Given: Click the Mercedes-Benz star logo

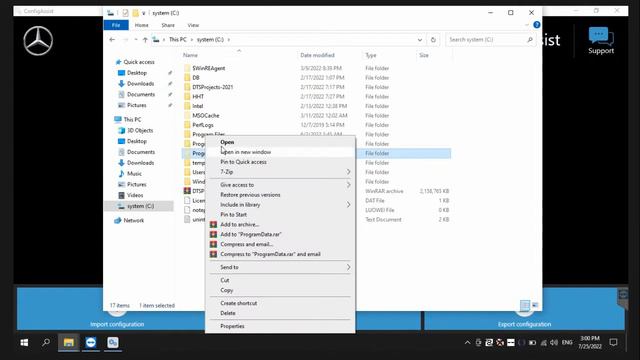Looking at the screenshot, I should [38, 41].
